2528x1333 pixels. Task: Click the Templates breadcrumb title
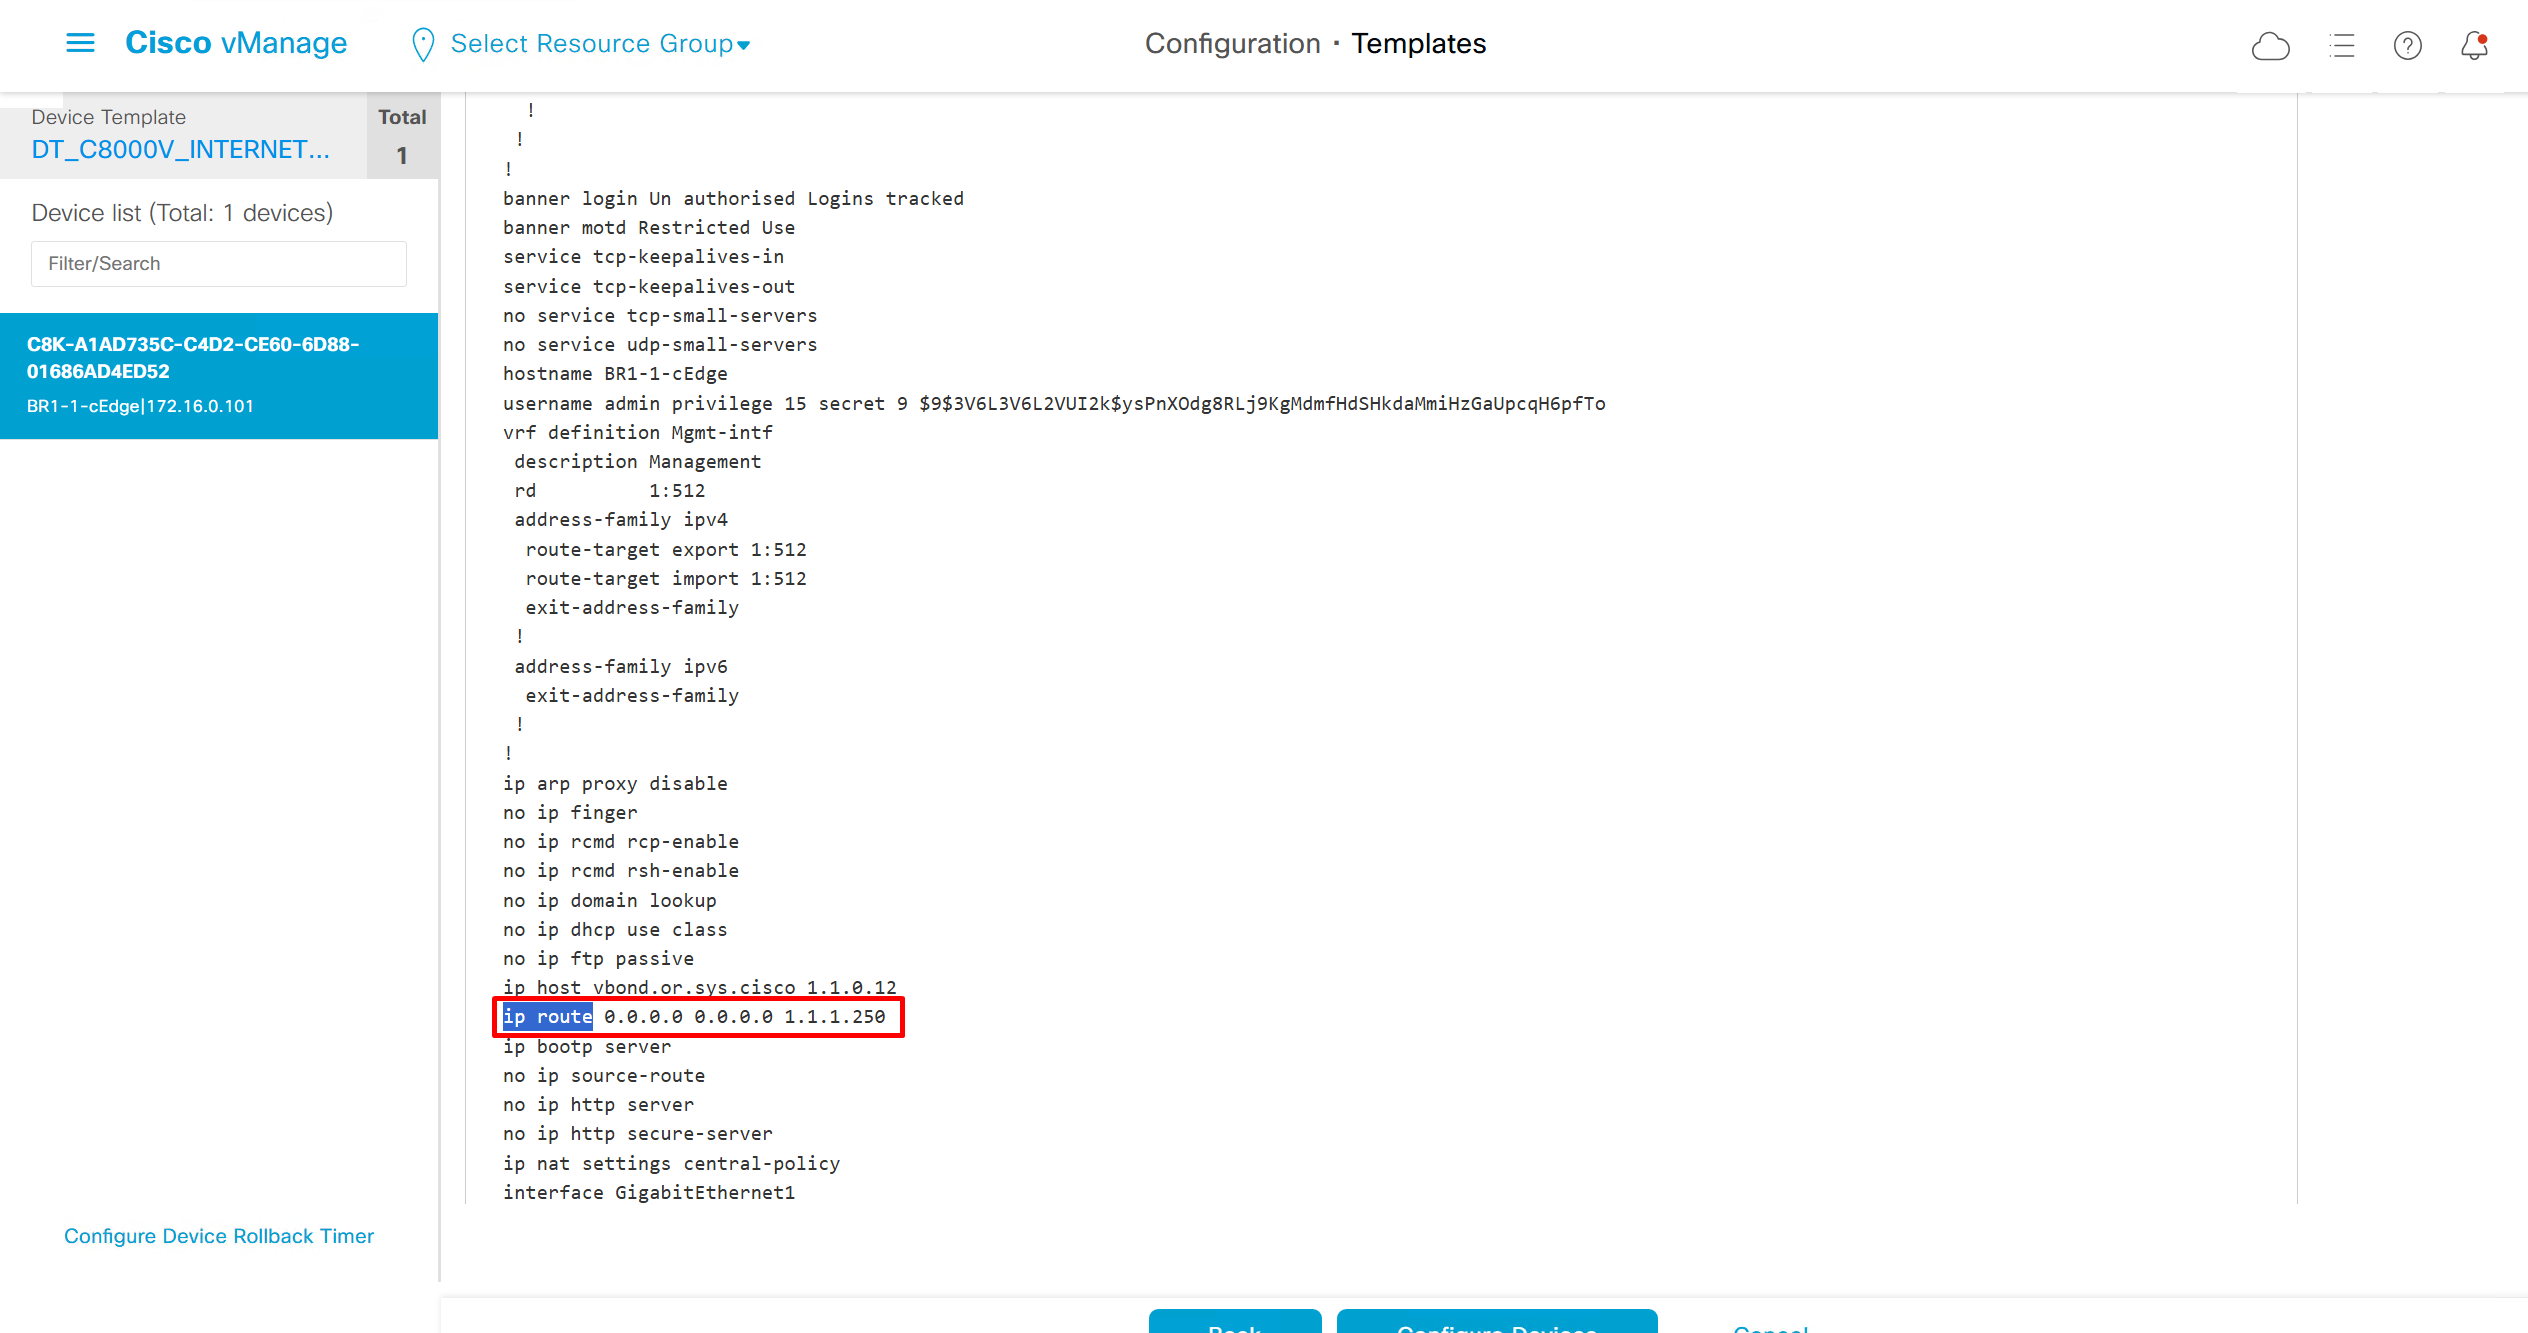[1418, 44]
